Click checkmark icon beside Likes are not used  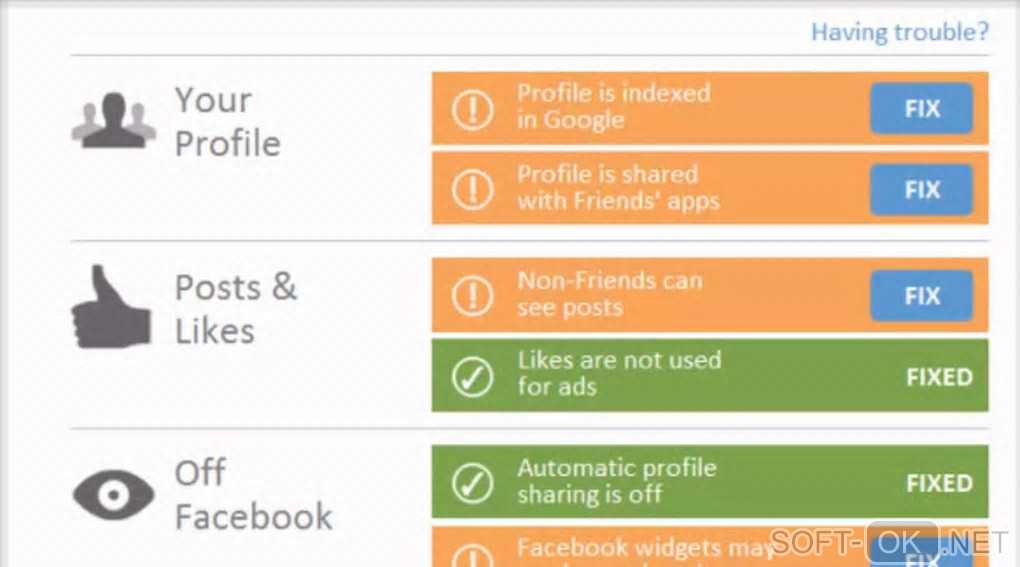pos(472,376)
